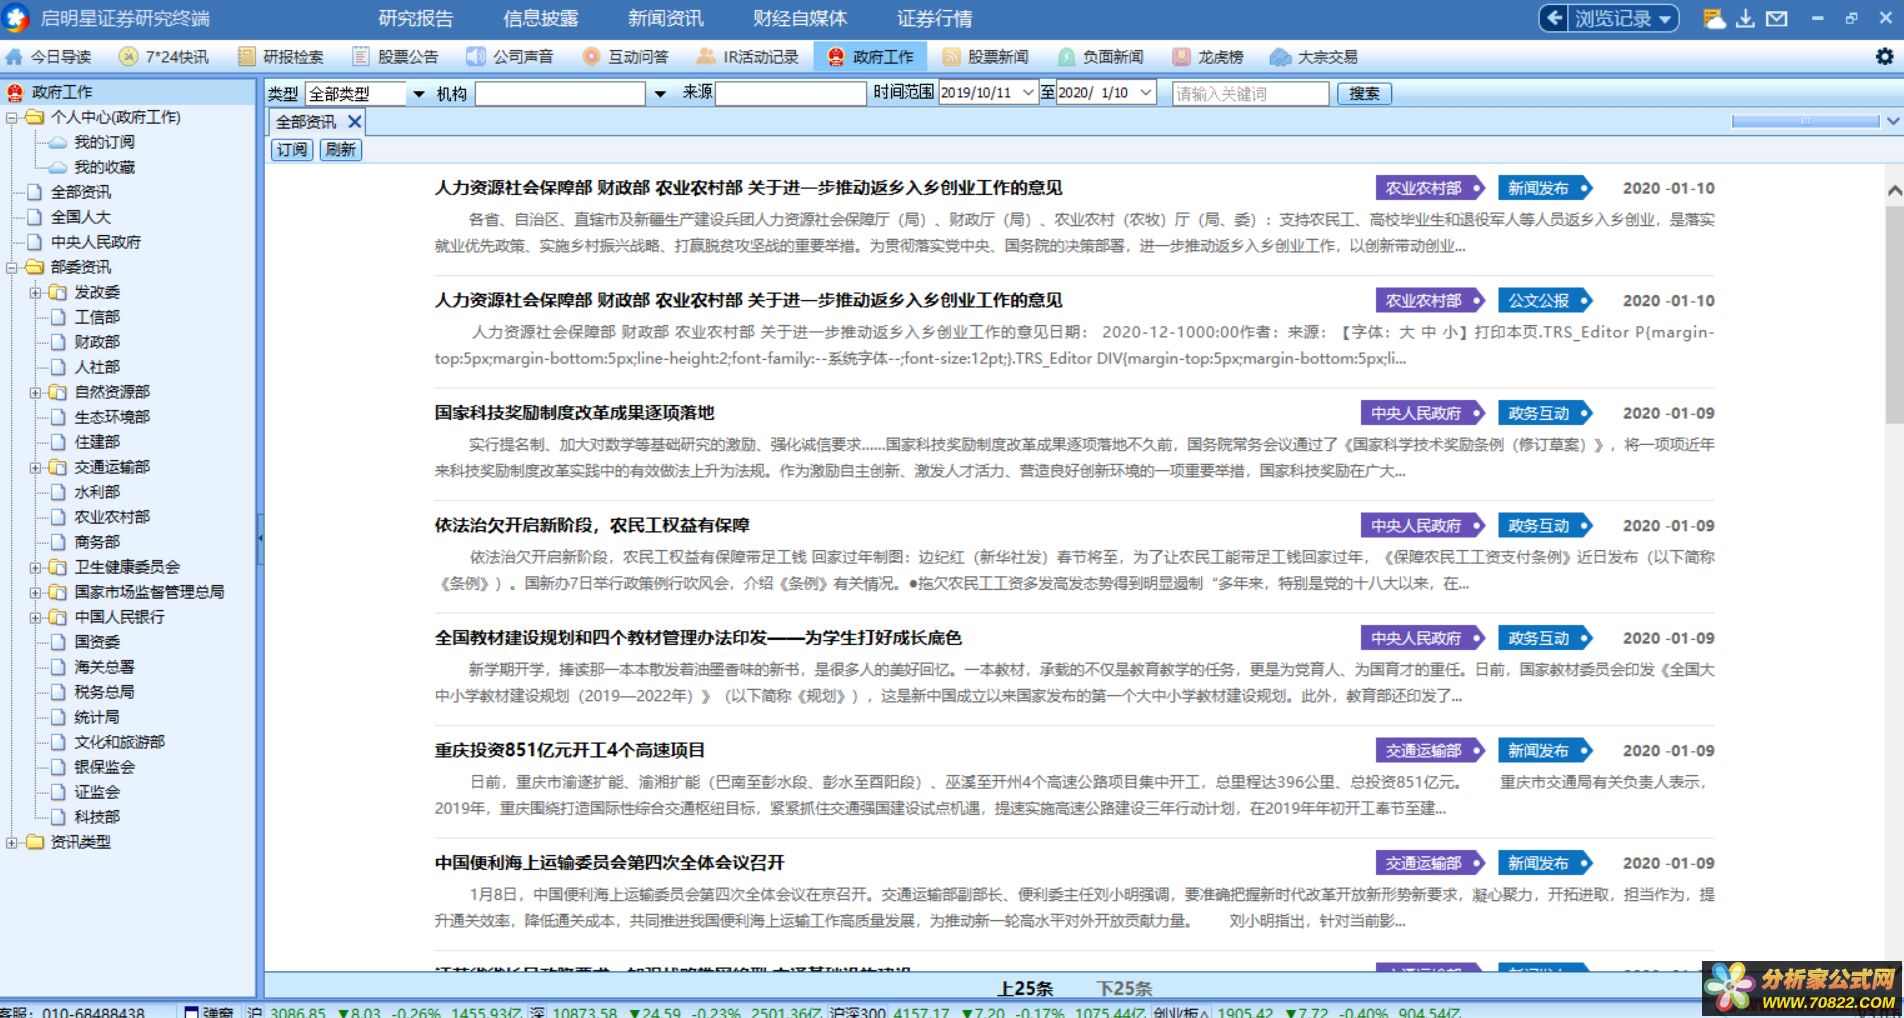Go to 上25条 previous page
Image resolution: width=1904 pixels, height=1018 pixels.
pyautogui.click(x=1025, y=988)
